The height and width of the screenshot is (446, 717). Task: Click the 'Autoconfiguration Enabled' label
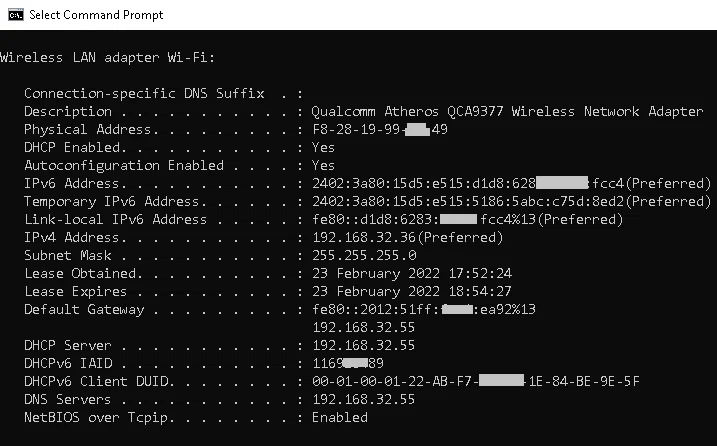click(124, 165)
